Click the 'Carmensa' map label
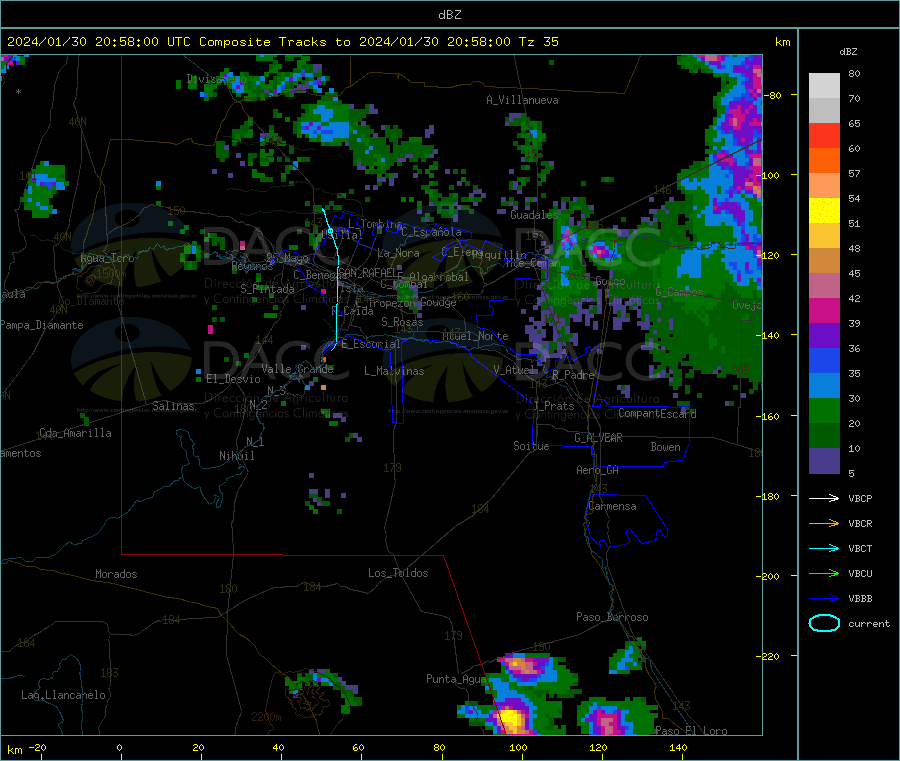The height and width of the screenshot is (761, 900). (612, 506)
